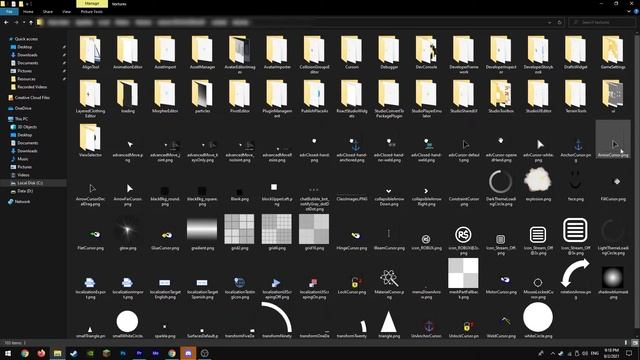
Task: Open the AlignTool folder
Action: 90,52
